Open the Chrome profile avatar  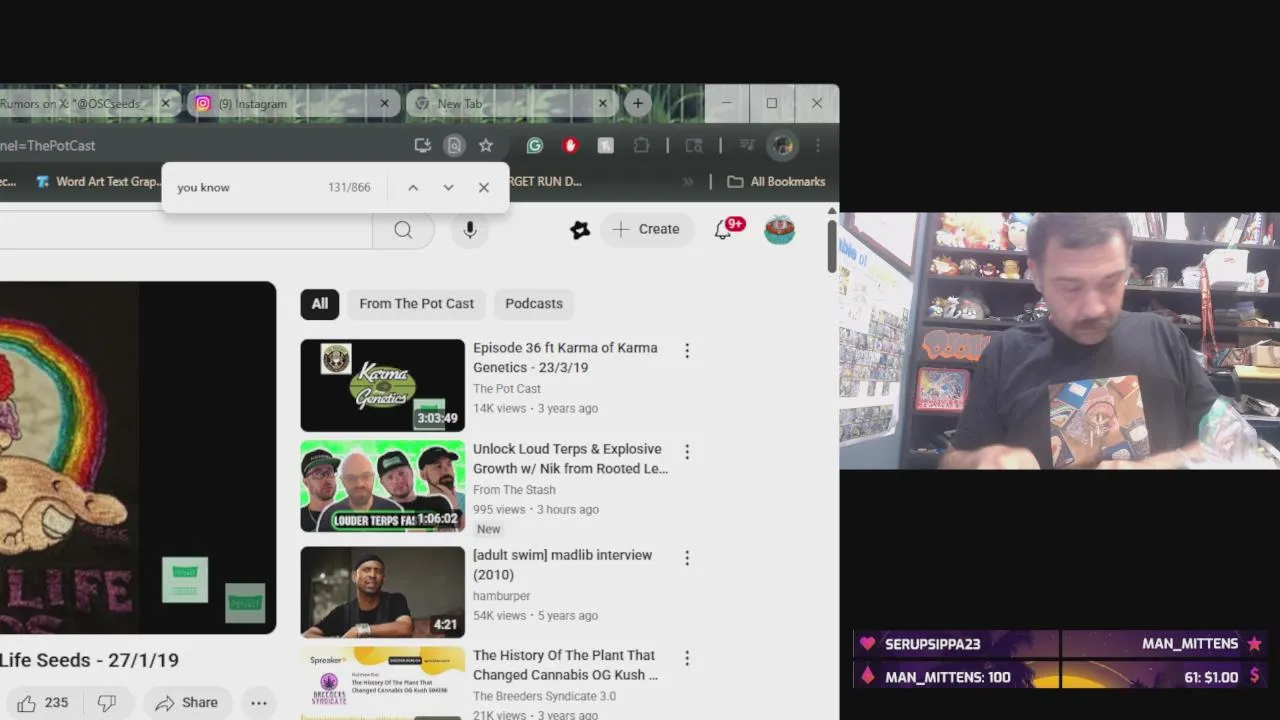[x=782, y=146]
